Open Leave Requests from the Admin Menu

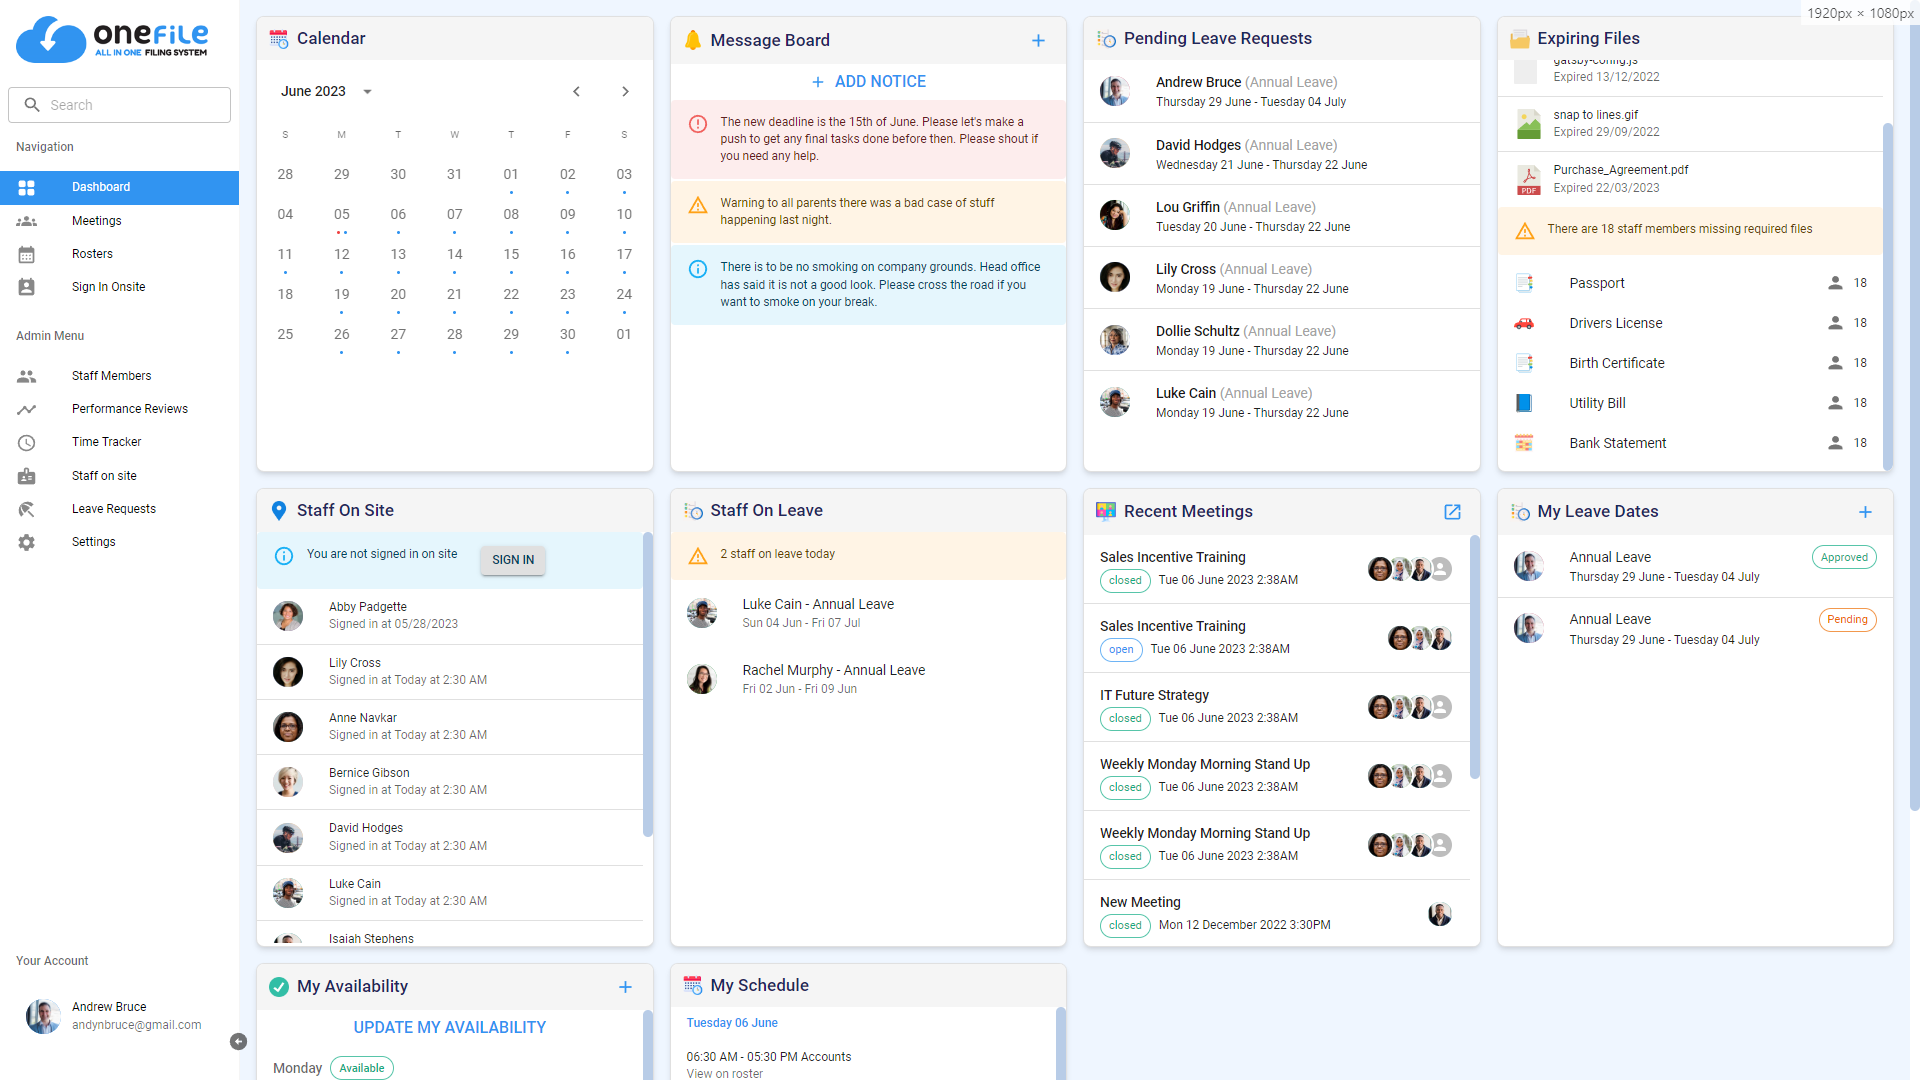[113, 509]
